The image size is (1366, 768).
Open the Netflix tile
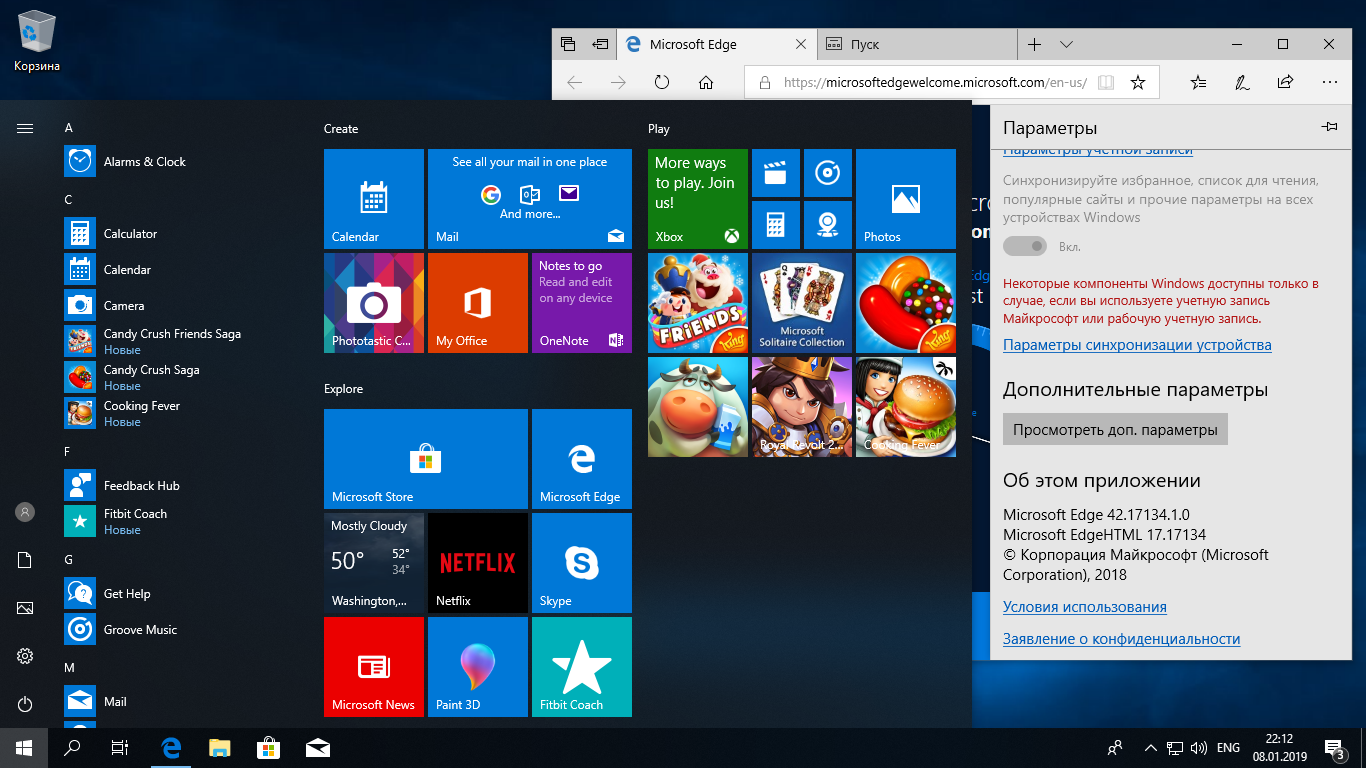[x=478, y=563]
